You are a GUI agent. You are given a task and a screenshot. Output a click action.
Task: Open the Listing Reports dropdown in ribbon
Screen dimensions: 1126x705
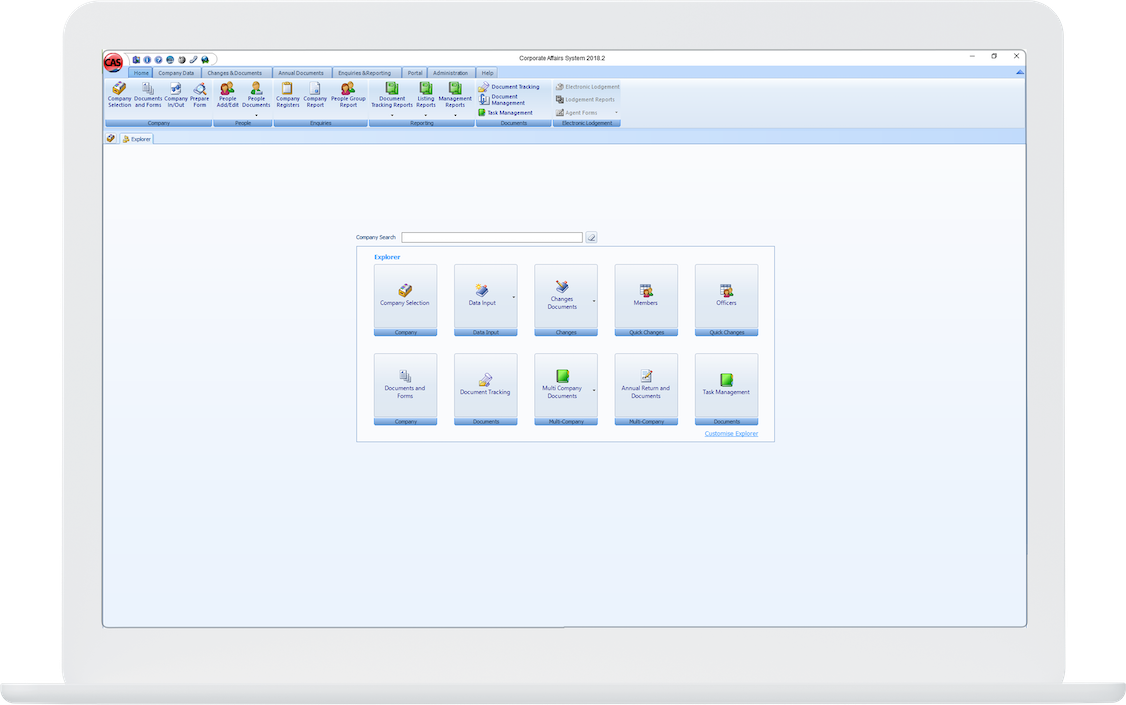pyautogui.click(x=426, y=115)
